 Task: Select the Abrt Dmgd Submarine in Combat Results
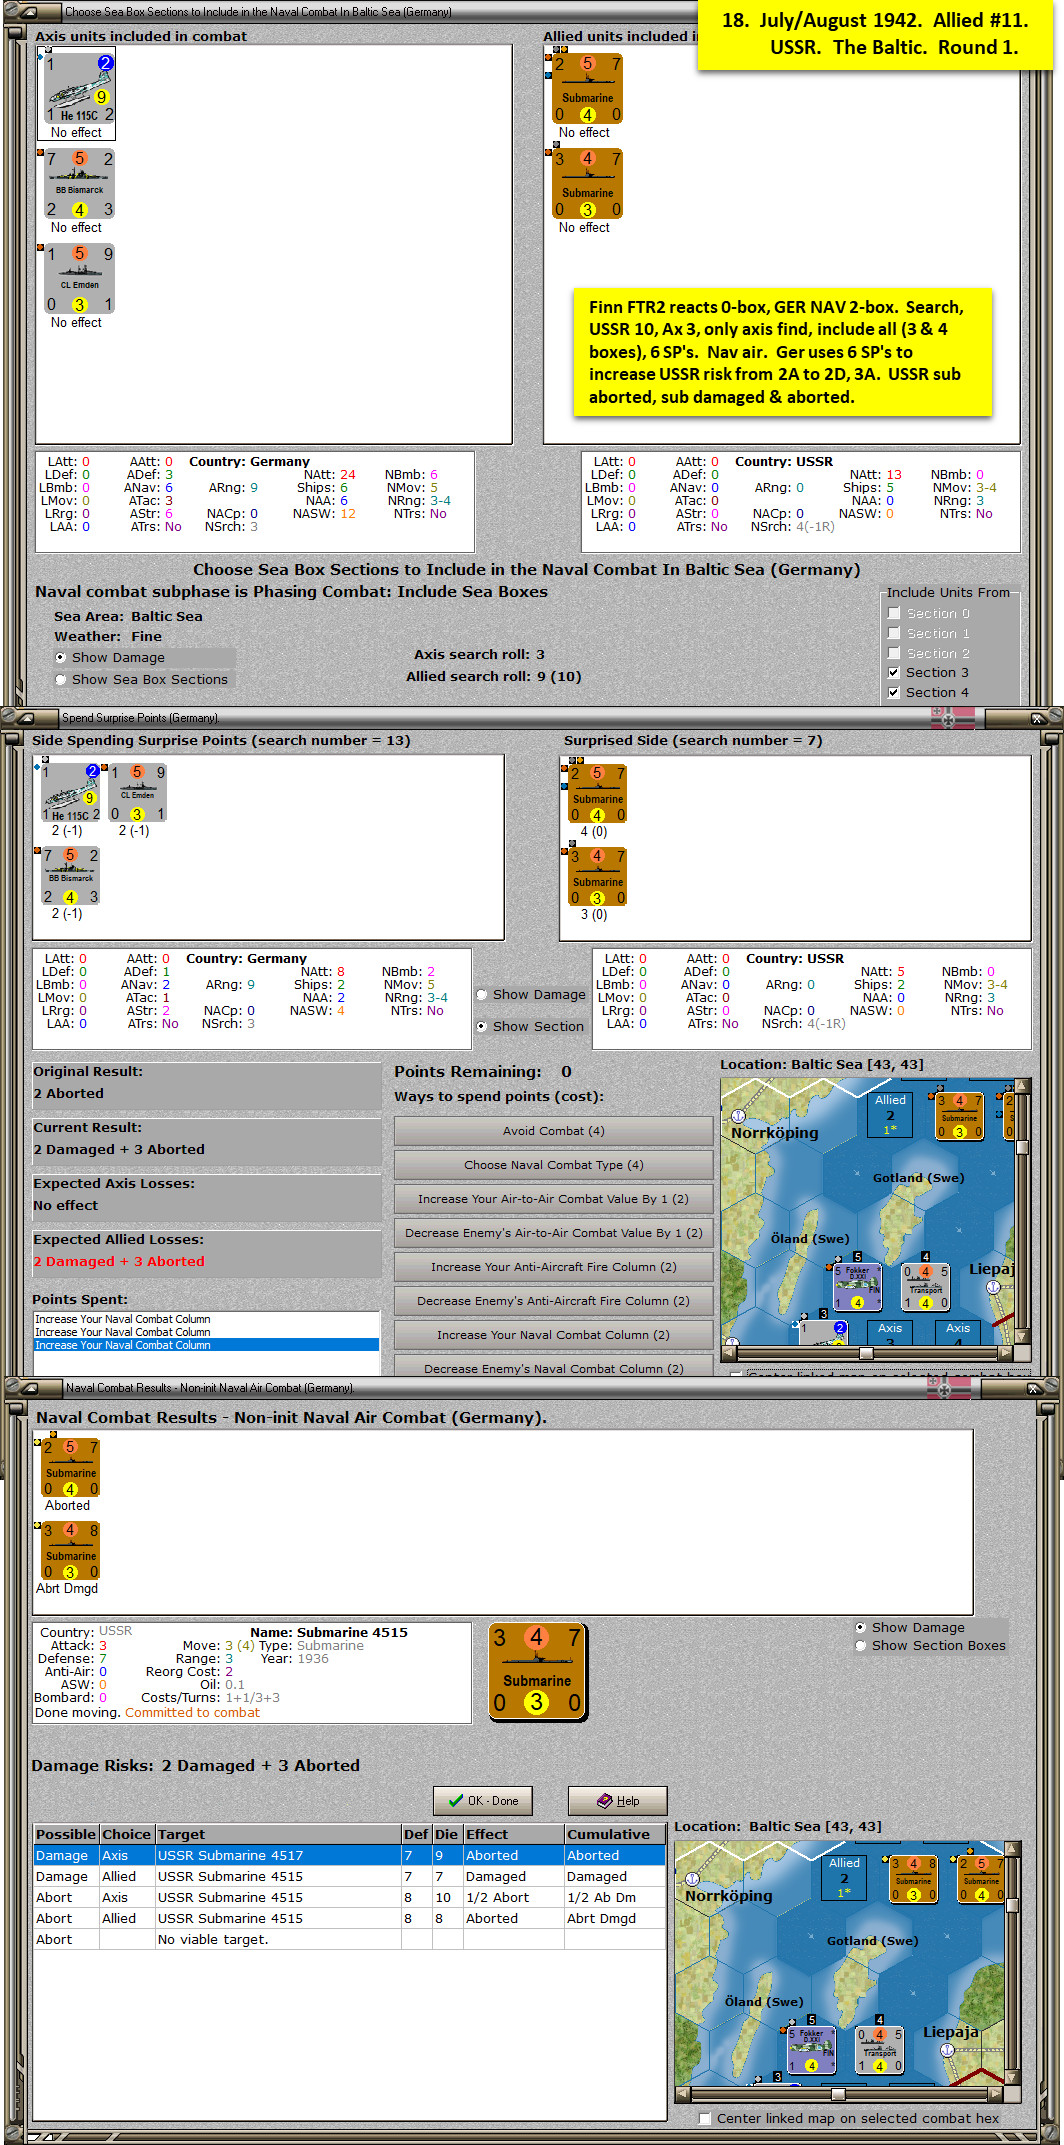point(71,1550)
